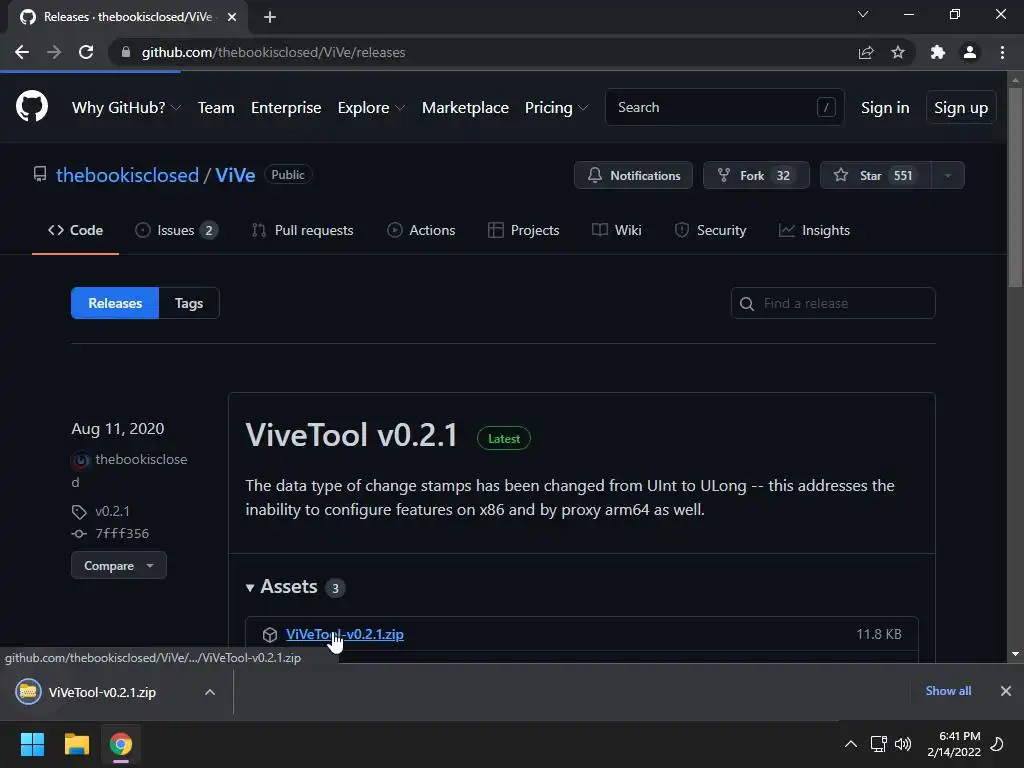The image size is (1024, 768).
Task: Switch to the Projects tab
Action: (524, 230)
